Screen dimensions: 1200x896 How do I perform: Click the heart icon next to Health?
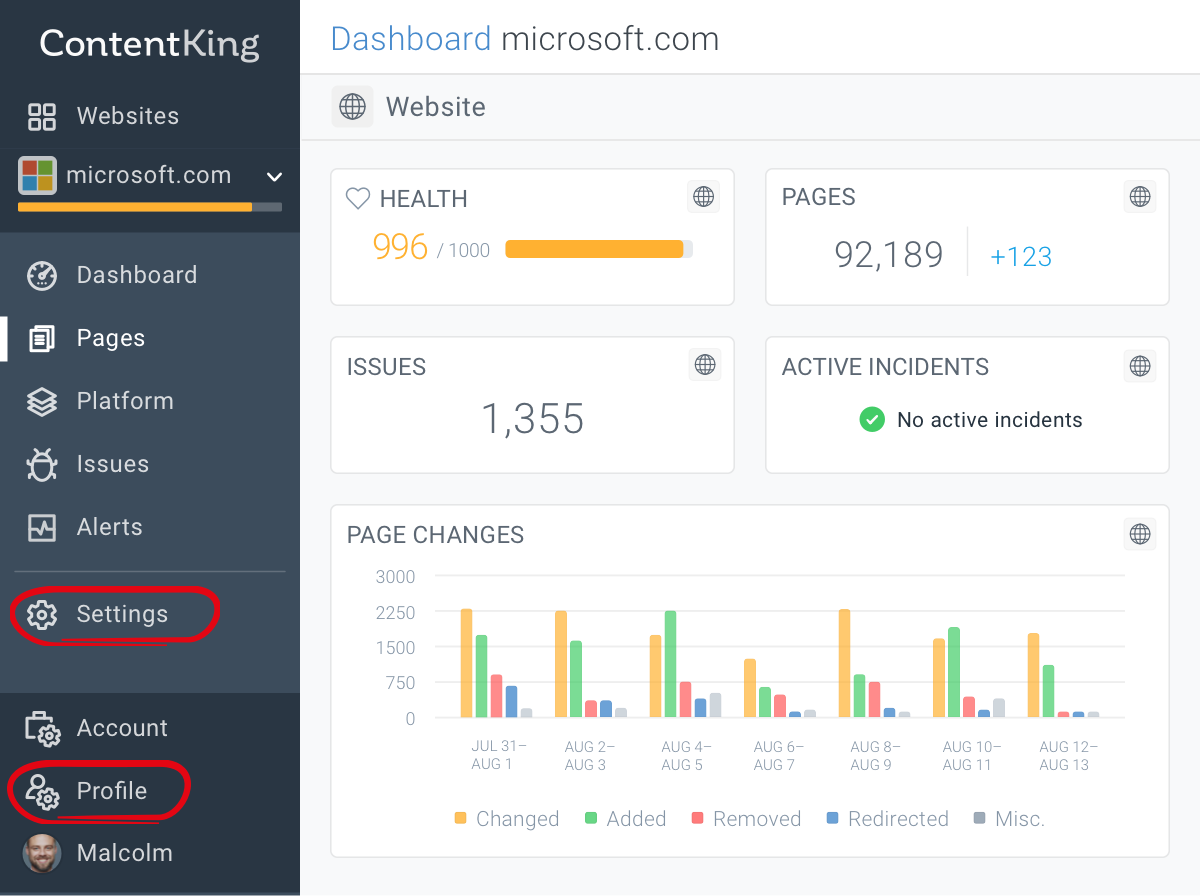358,198
